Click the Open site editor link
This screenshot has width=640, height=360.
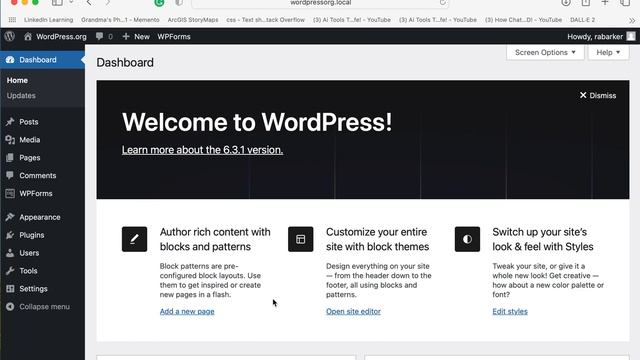click(x=353, y=311)
